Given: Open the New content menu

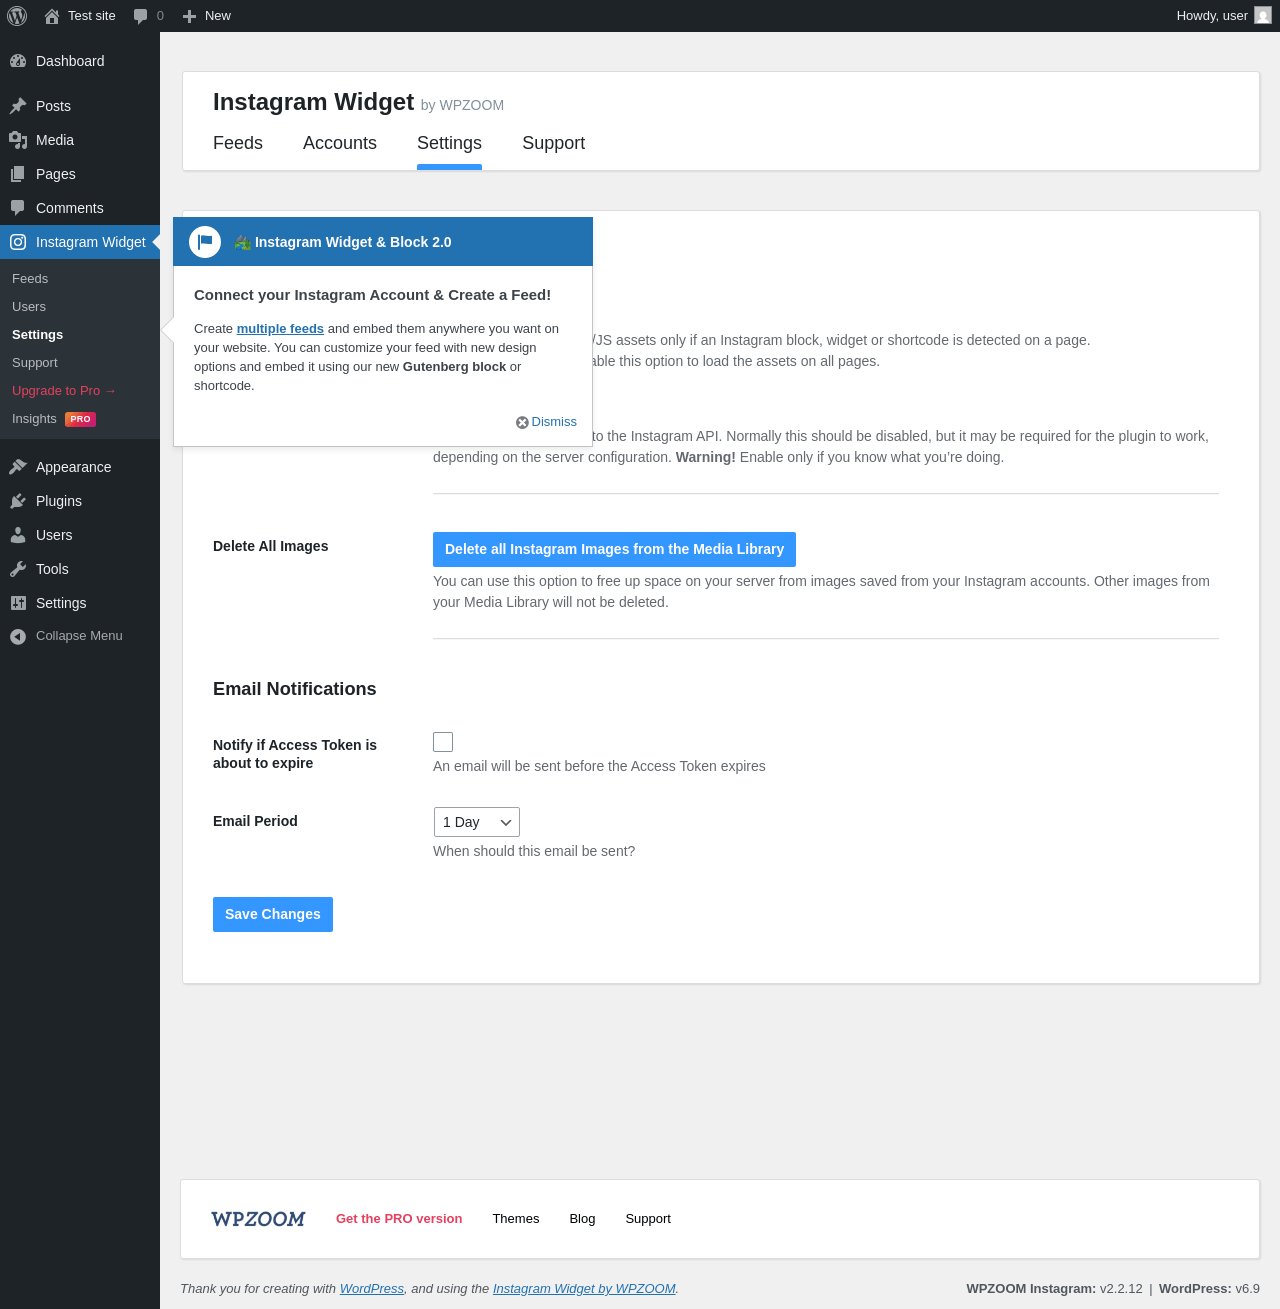Looking at the screenshot, I should pyautogui.click(x=207, y=16).
